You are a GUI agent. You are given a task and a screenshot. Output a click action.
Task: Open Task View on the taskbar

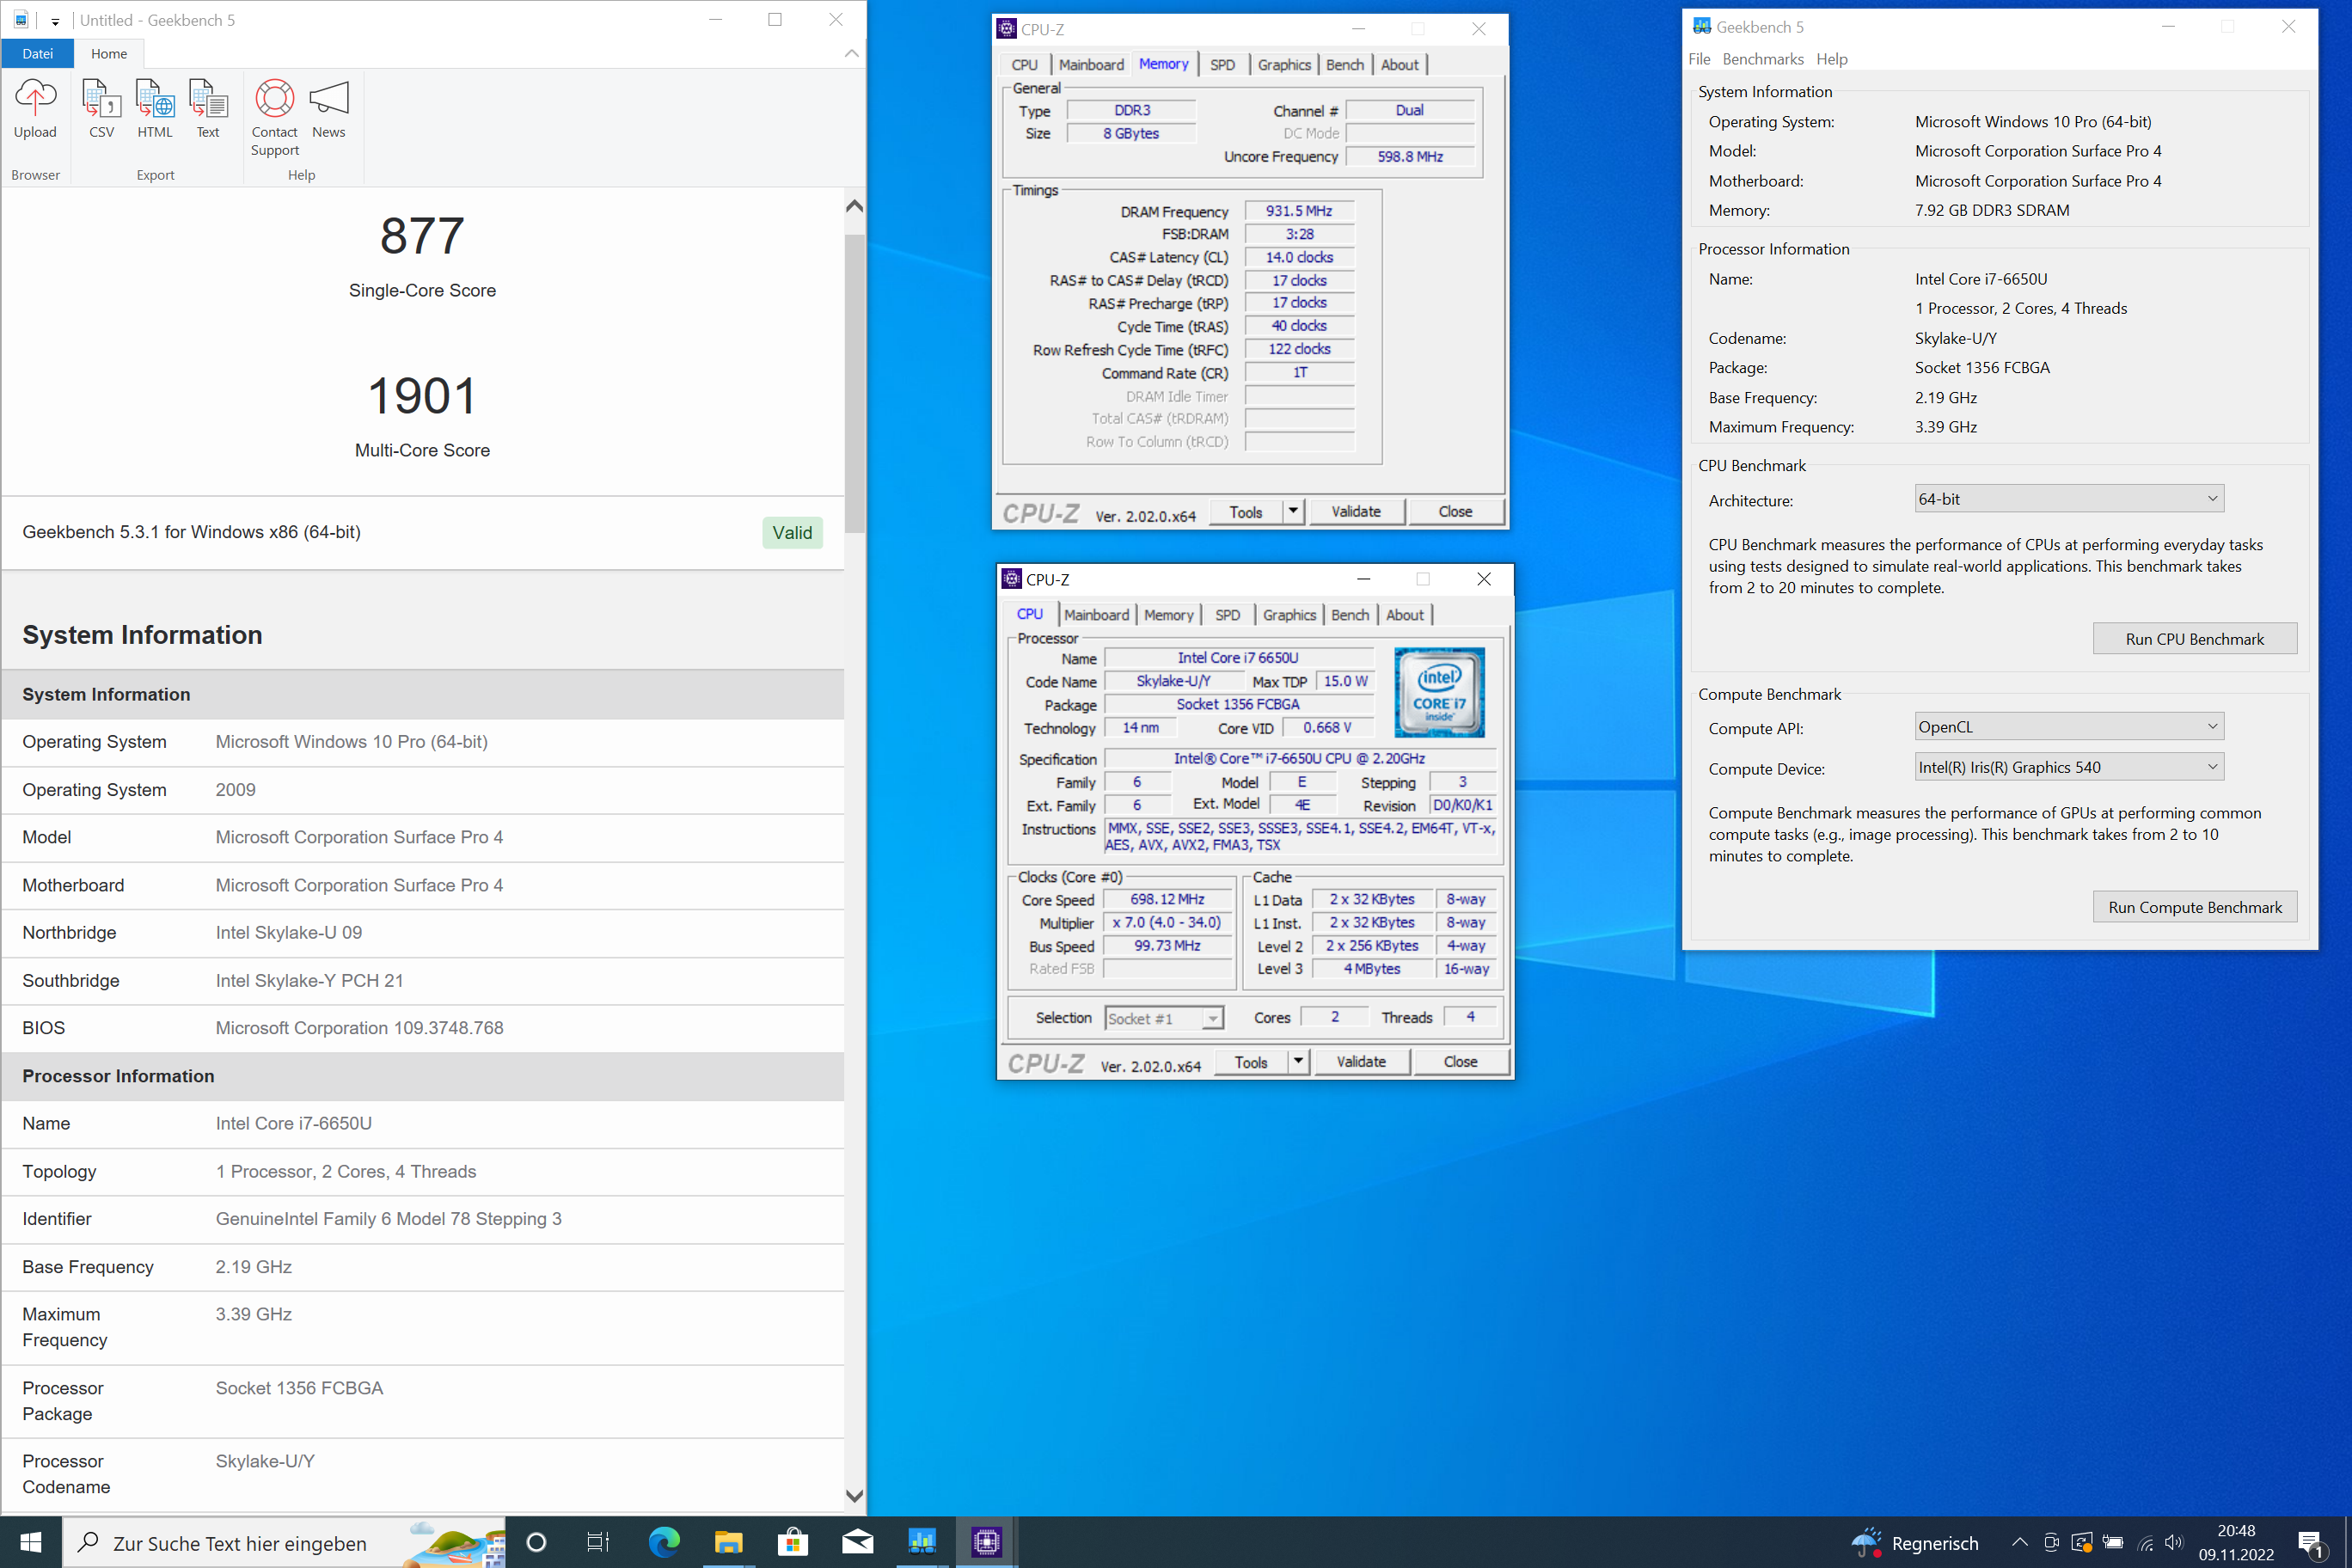tap(598, 1543)
